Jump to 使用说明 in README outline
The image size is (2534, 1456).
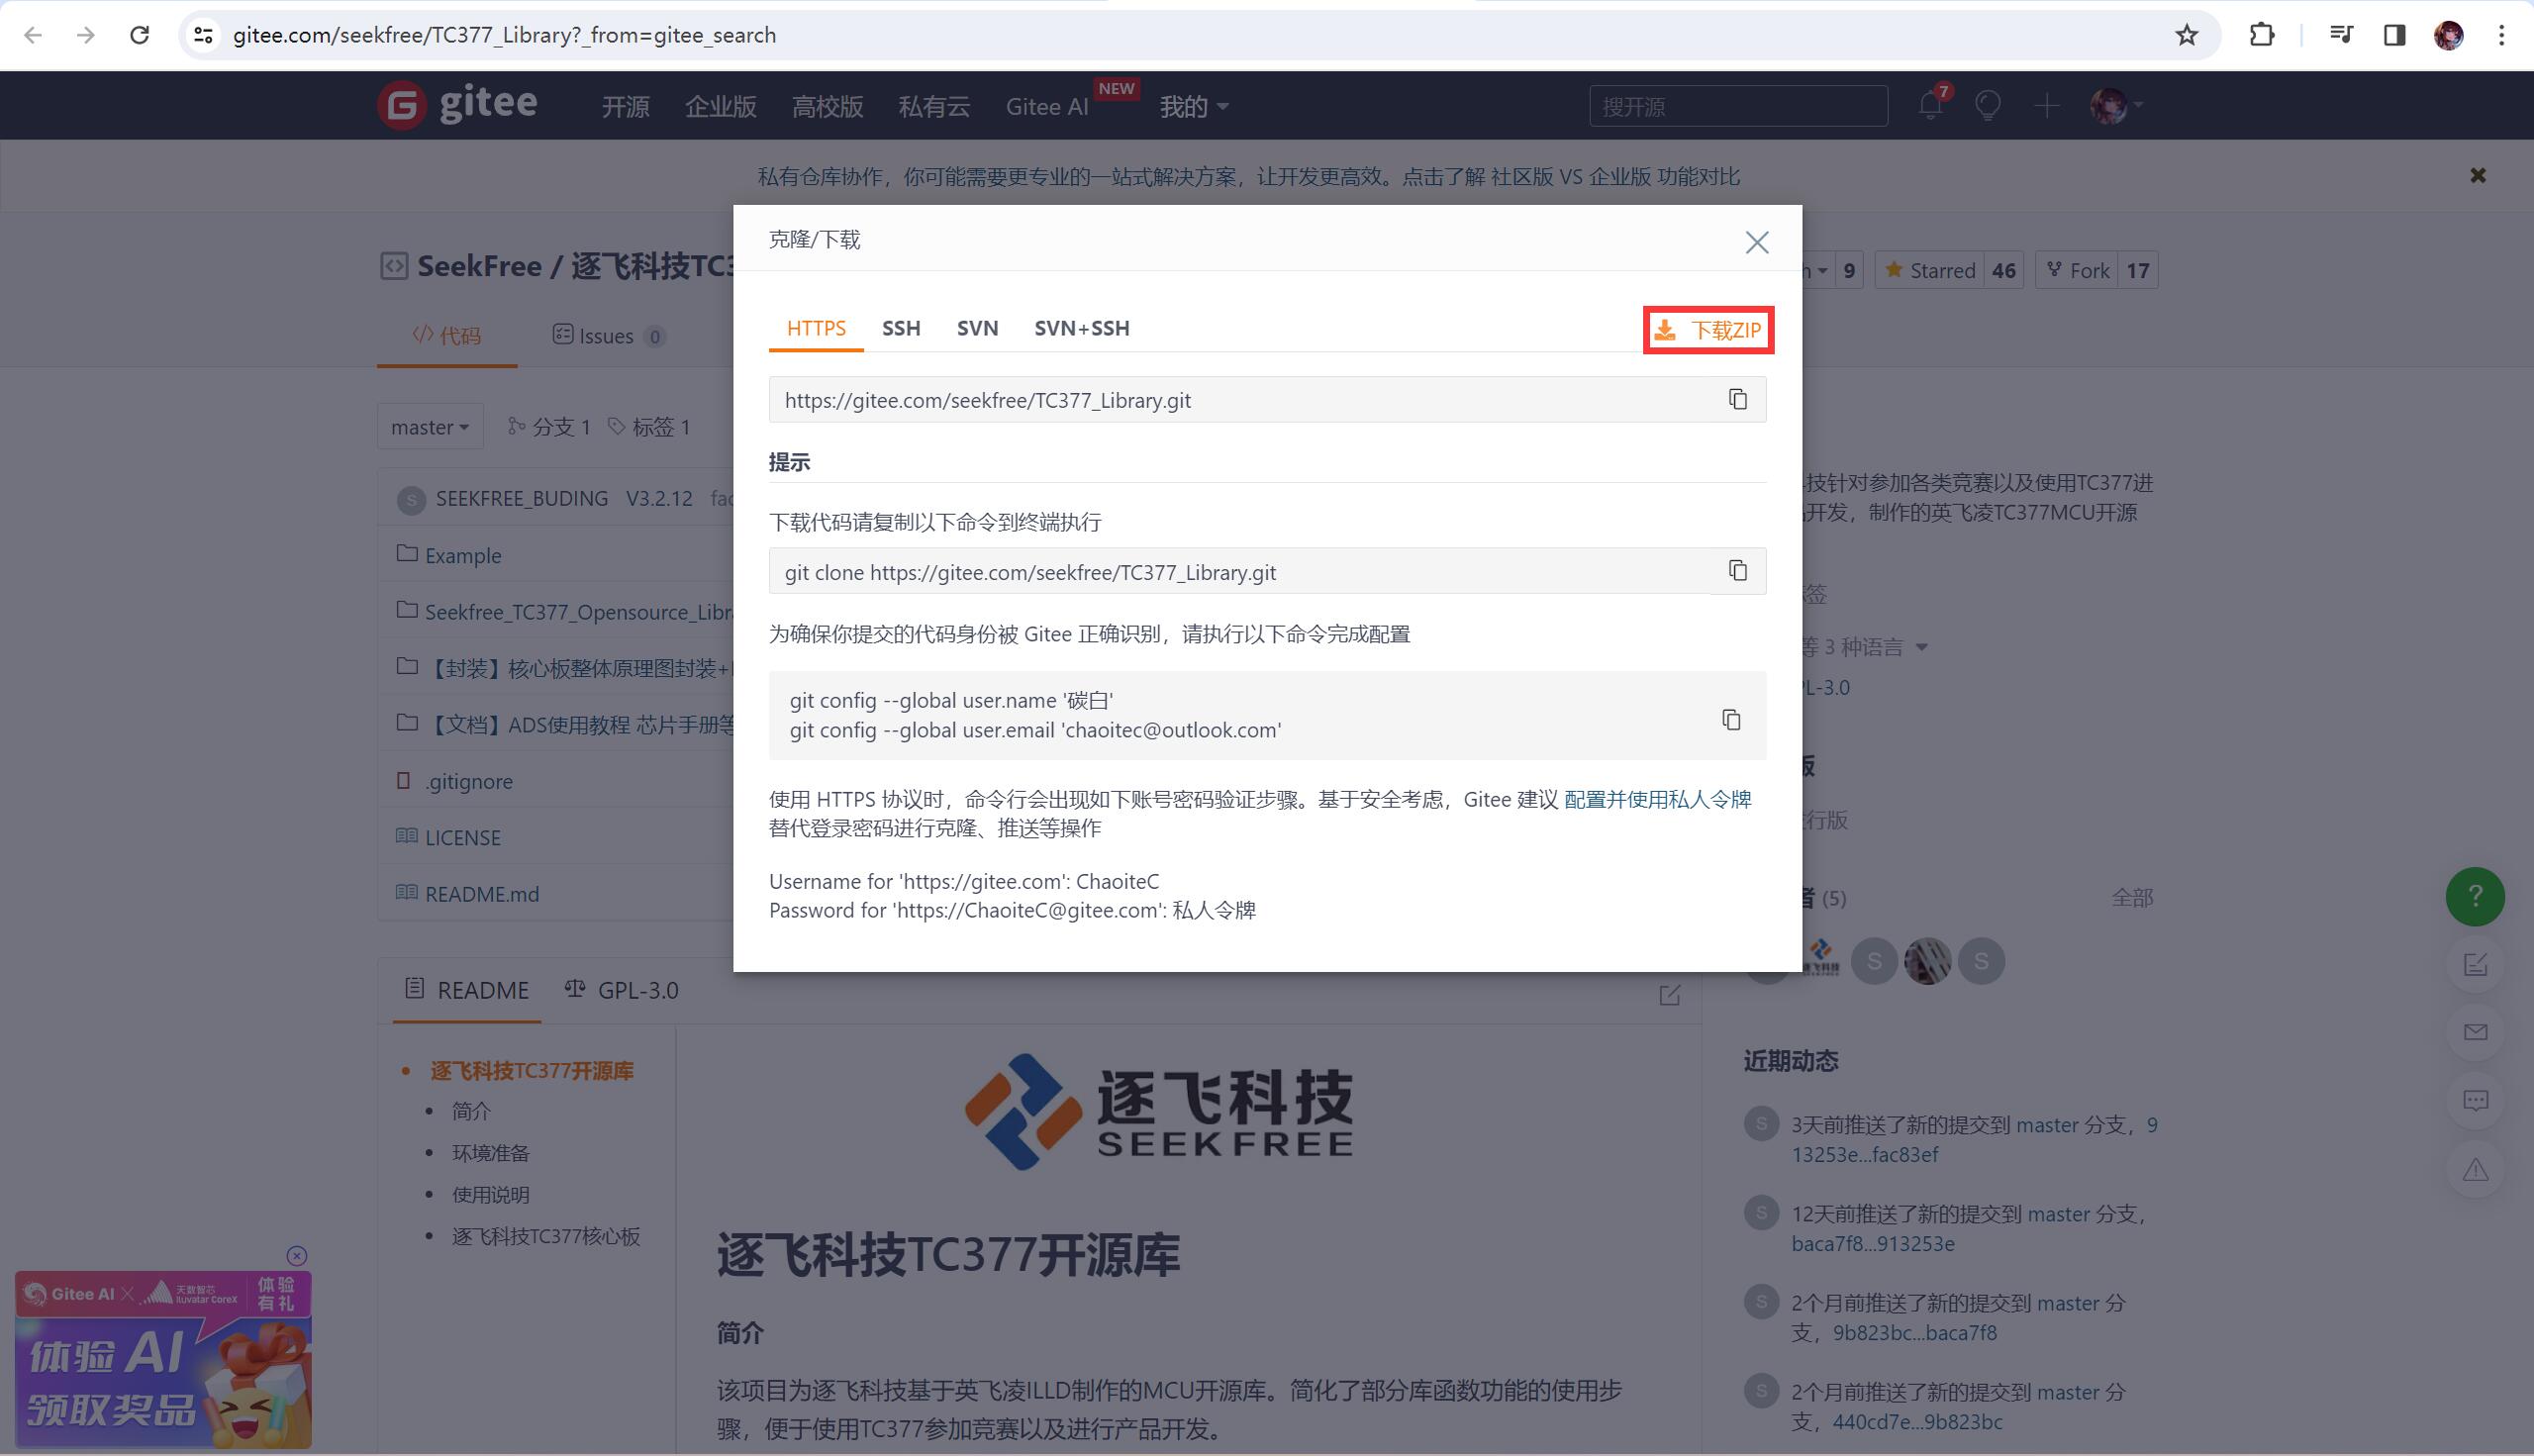(490, 1195)
